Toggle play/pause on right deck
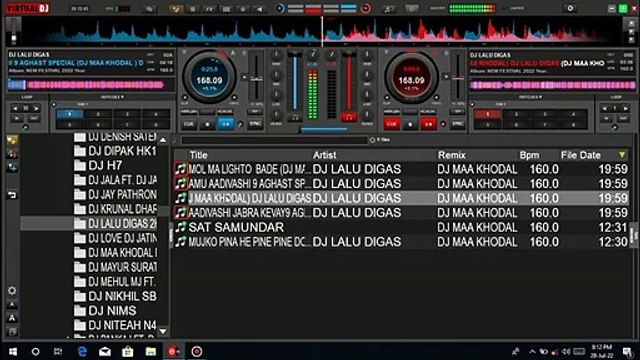640x360 pixels. coord(429,124)
